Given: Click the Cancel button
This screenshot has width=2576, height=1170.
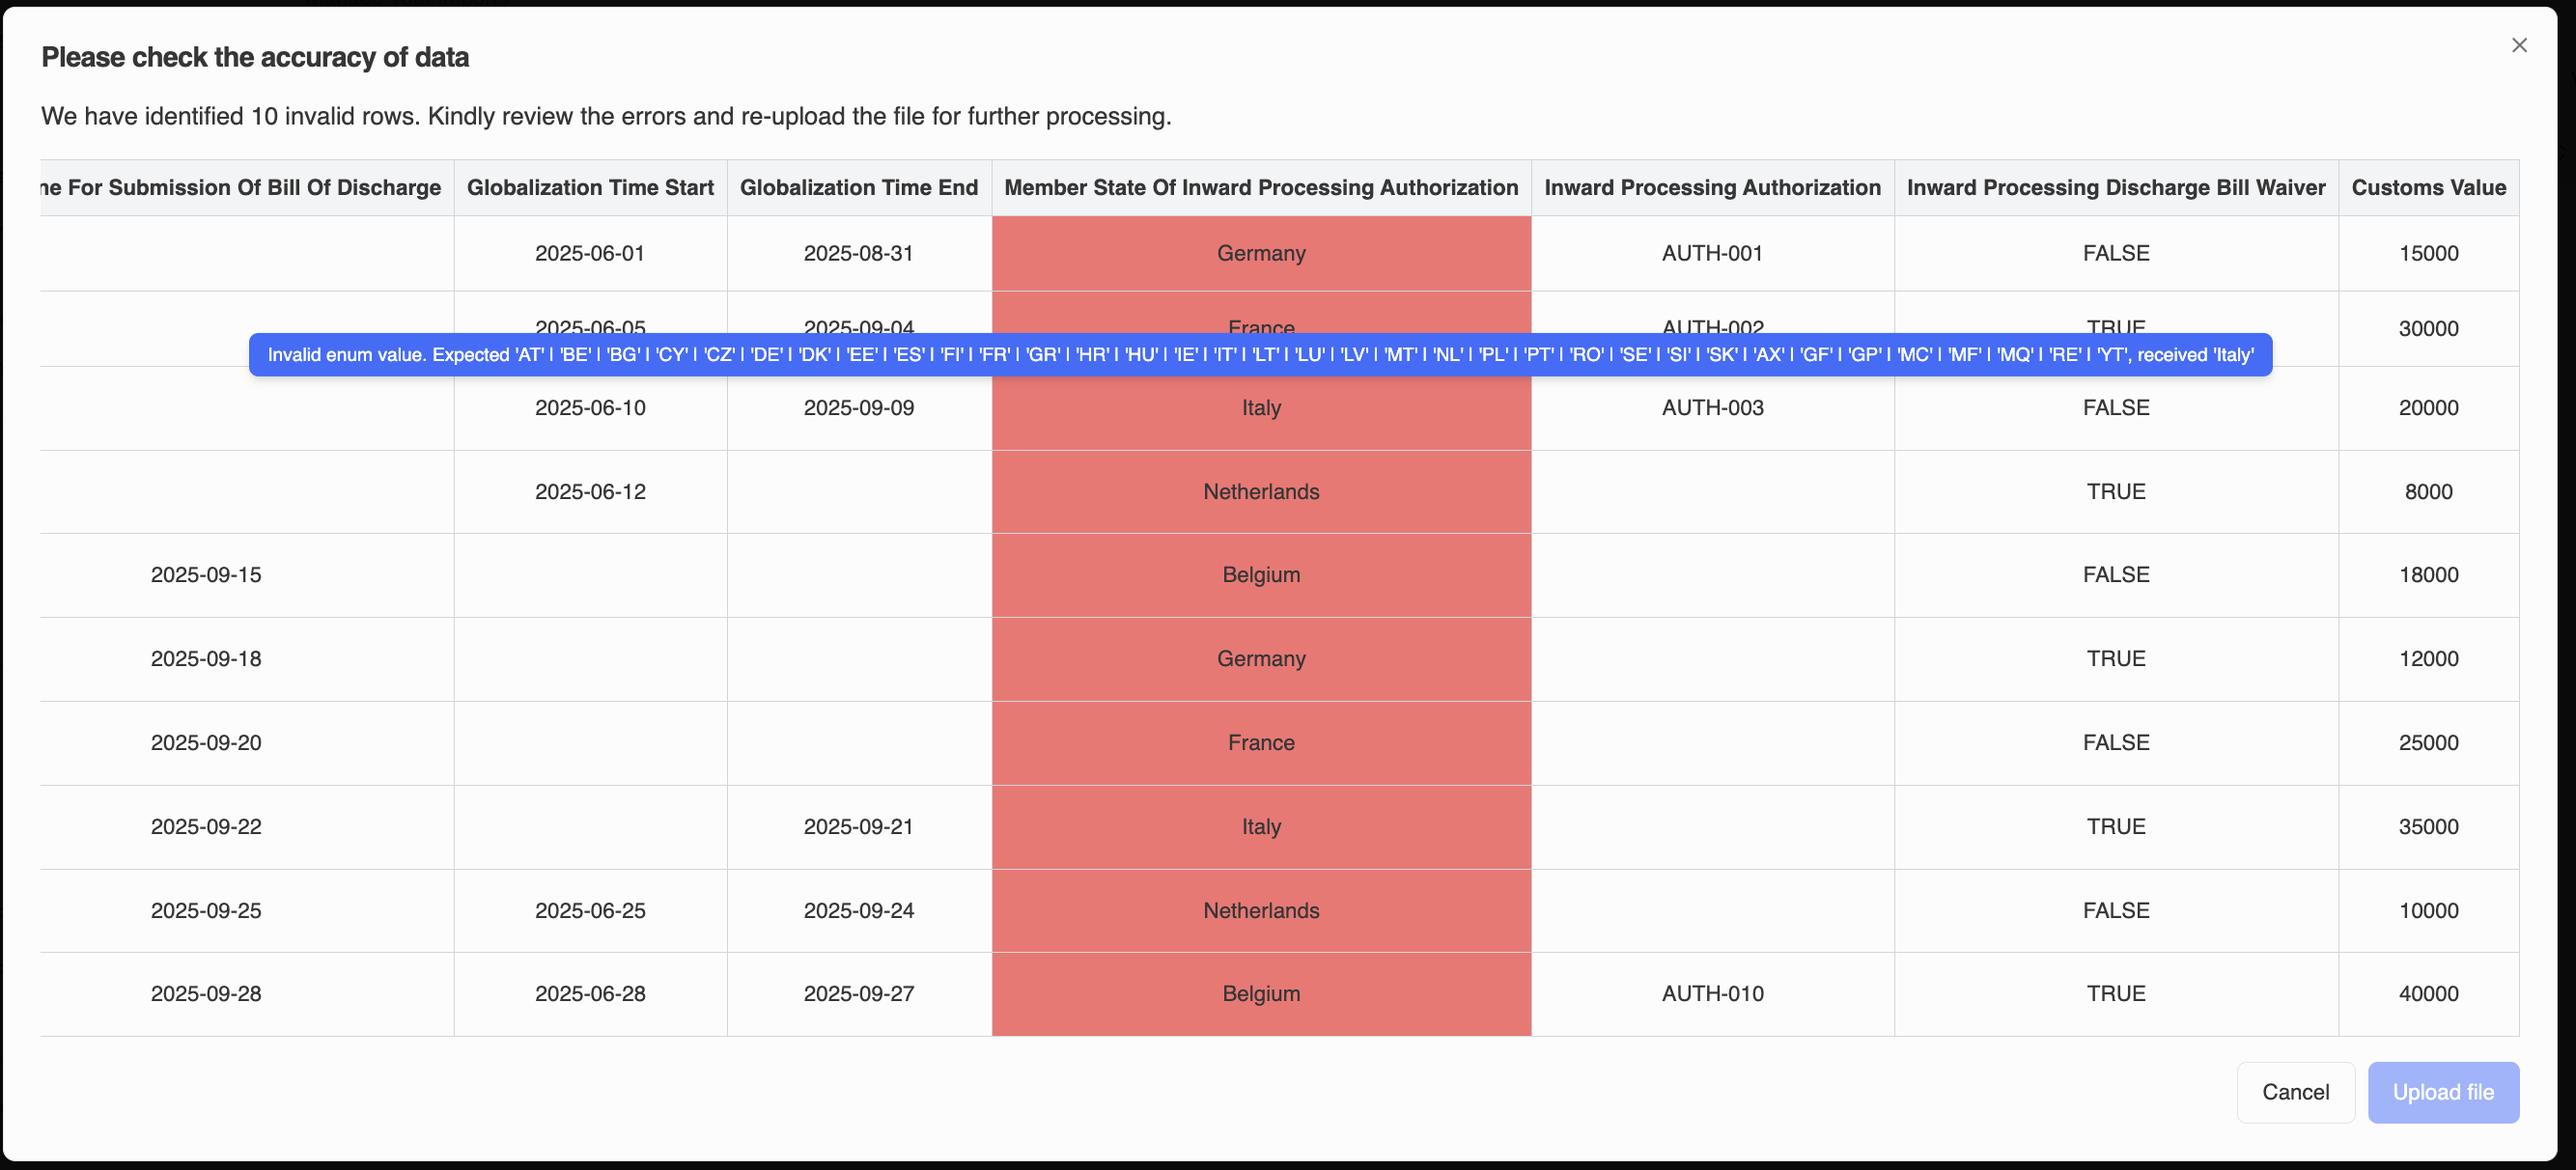Looking at the screenshot, I should pos(2295,1092).
